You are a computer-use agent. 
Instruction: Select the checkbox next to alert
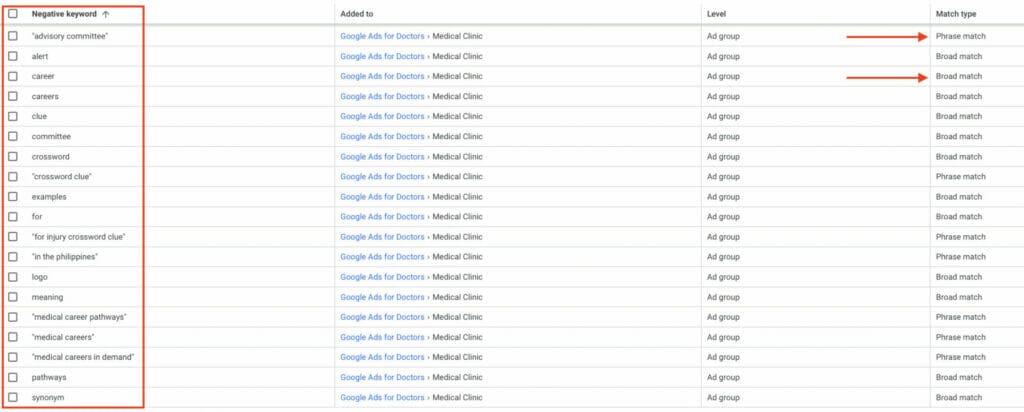pos(13,56)
